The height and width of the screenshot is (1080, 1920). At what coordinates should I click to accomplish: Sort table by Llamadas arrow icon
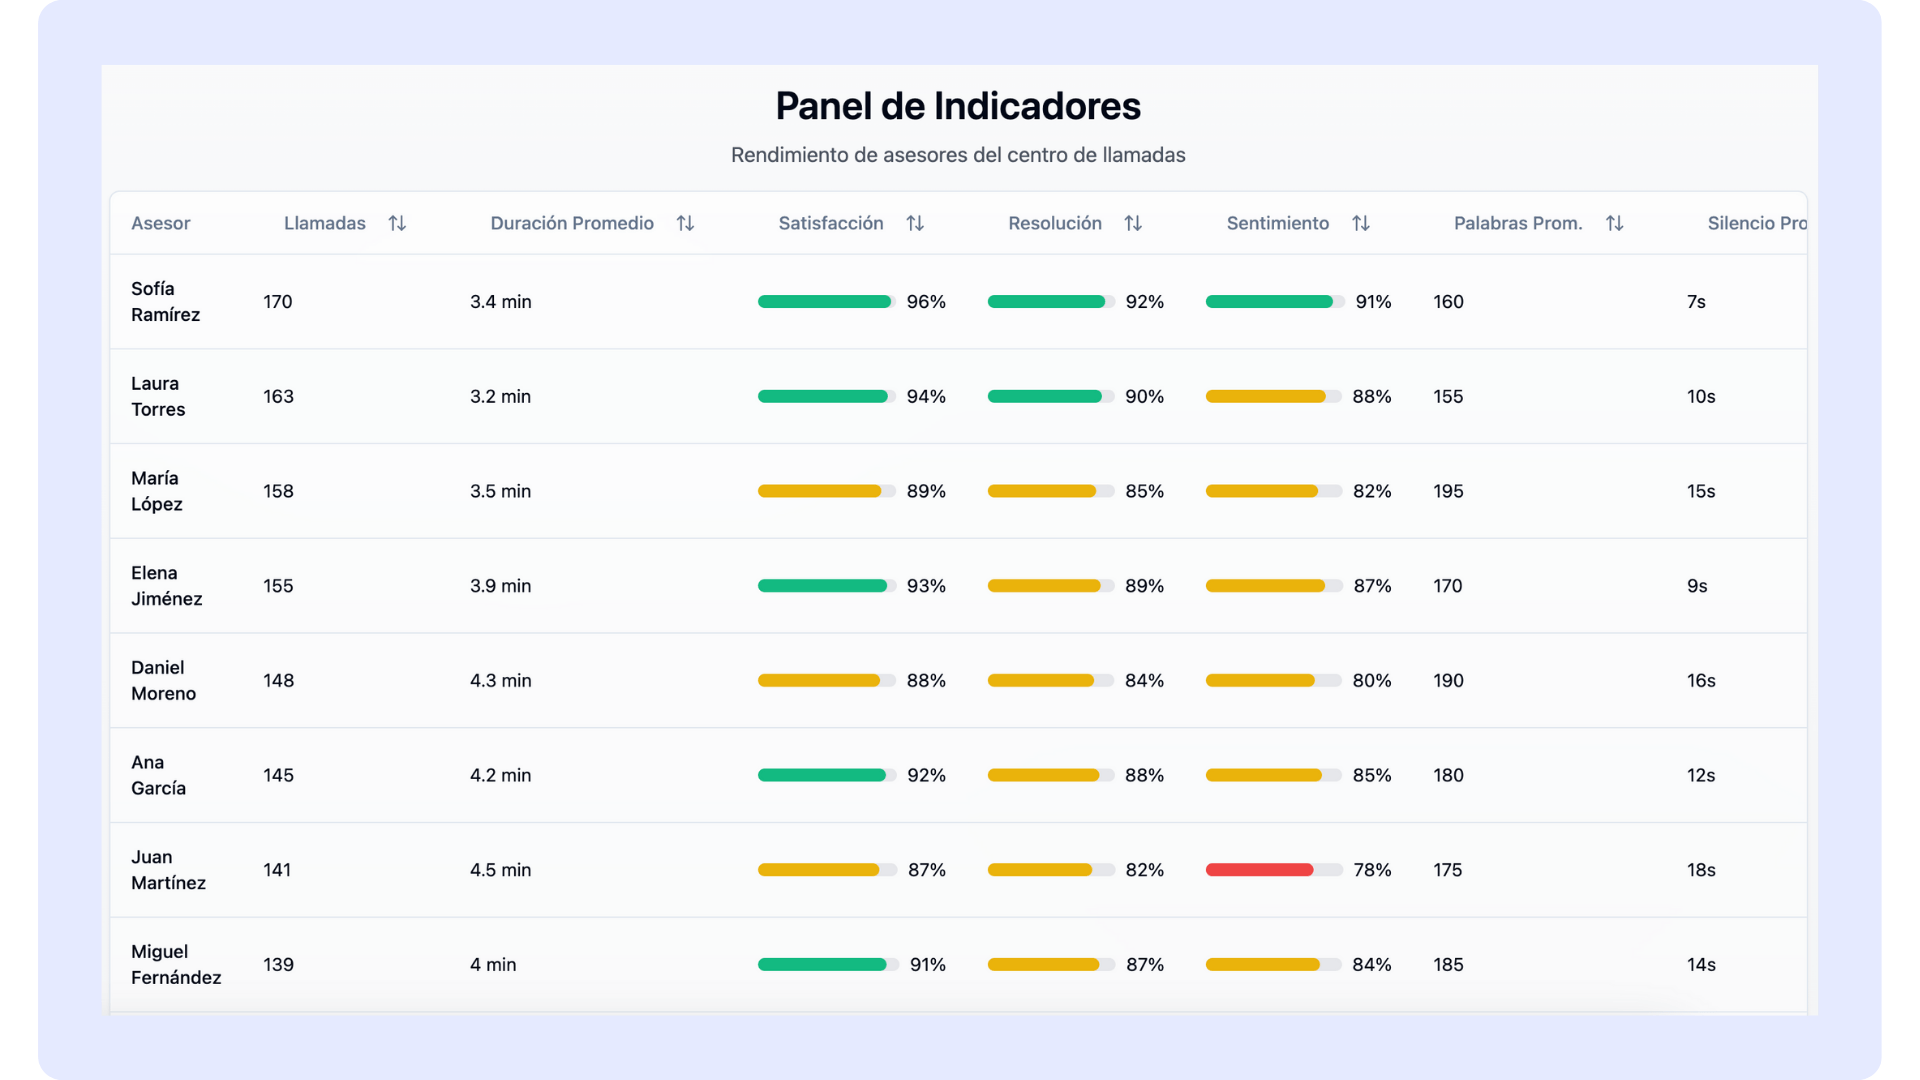397,223
